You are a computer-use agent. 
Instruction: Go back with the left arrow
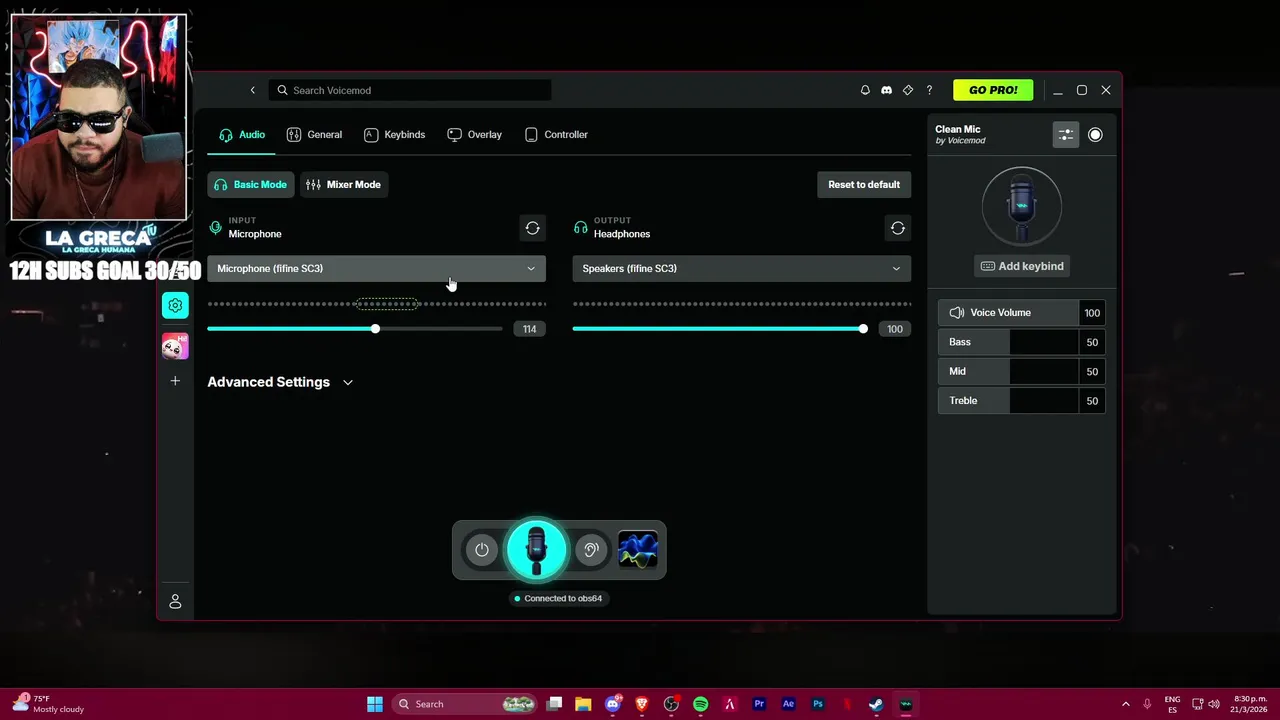click(252, 90)
